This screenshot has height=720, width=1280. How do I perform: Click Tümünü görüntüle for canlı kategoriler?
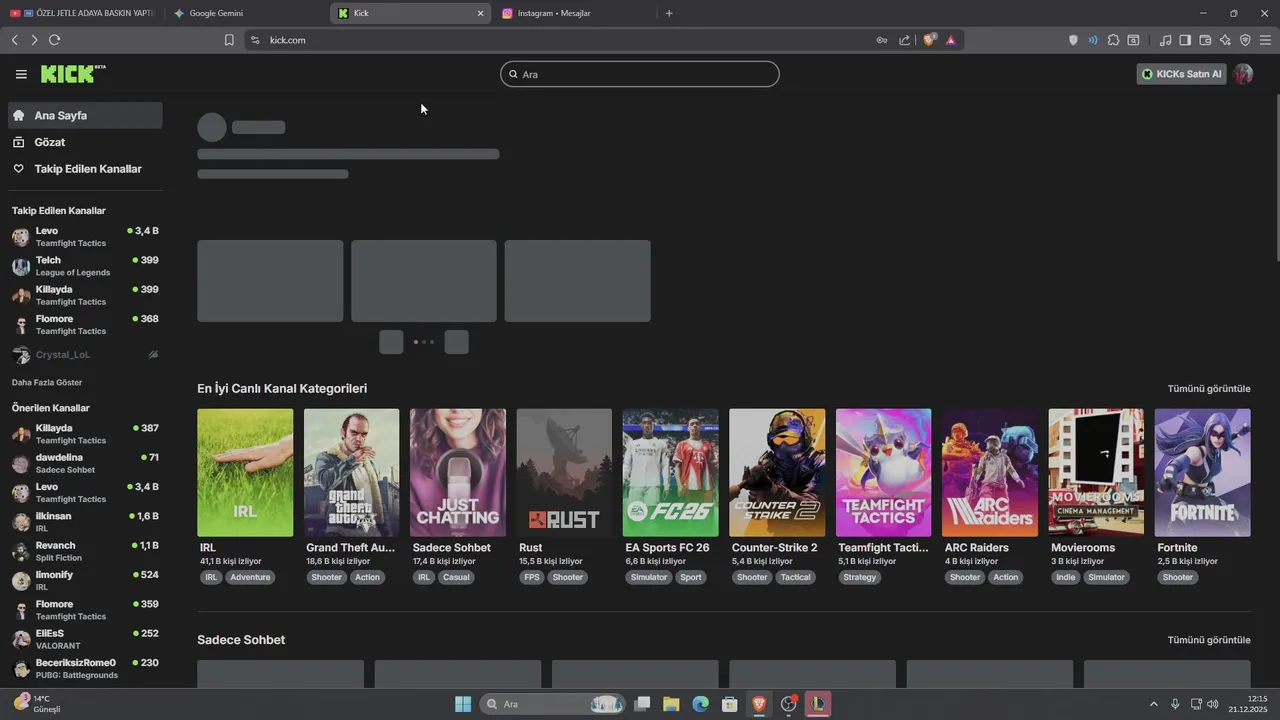[1209, 388]
